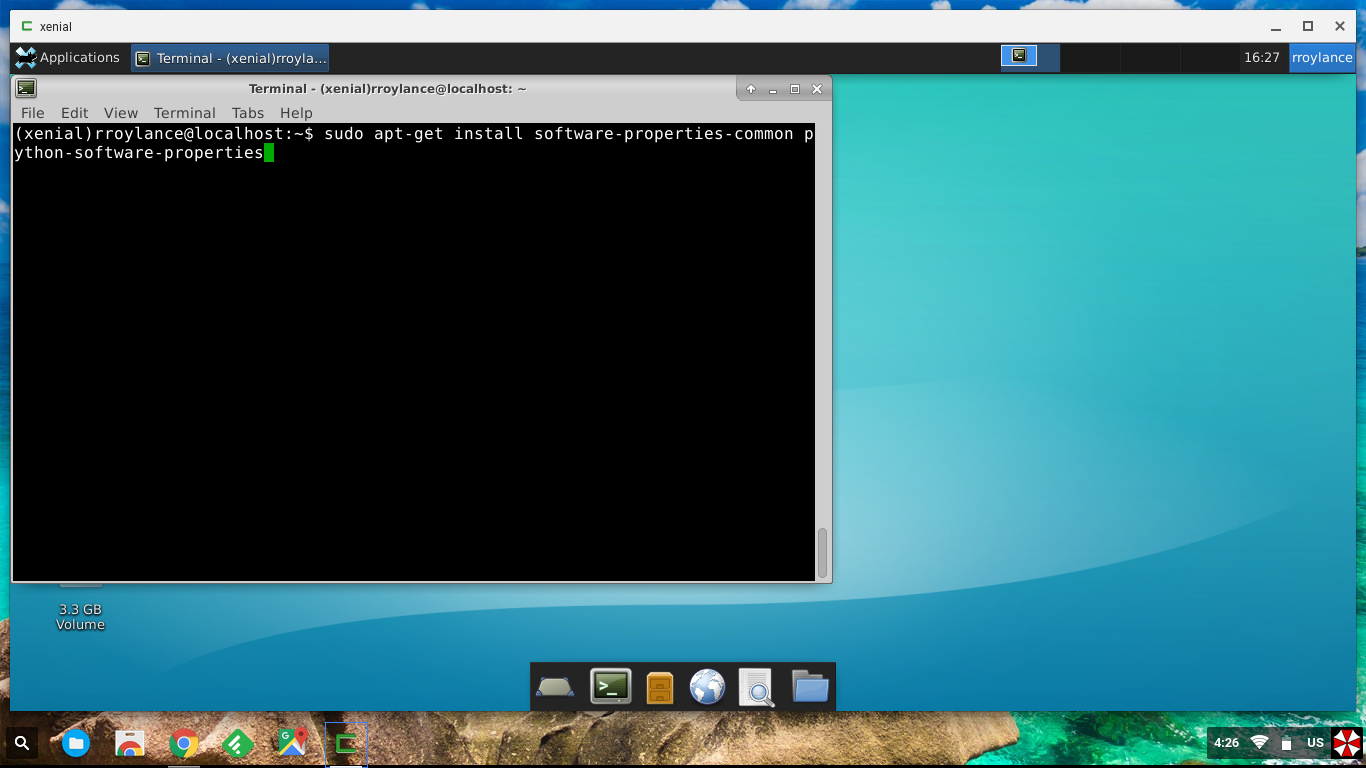Click the up-arrow shade button on the Terminal title bar
Viewport: 1366px width, 768px height.
[751, 89]
